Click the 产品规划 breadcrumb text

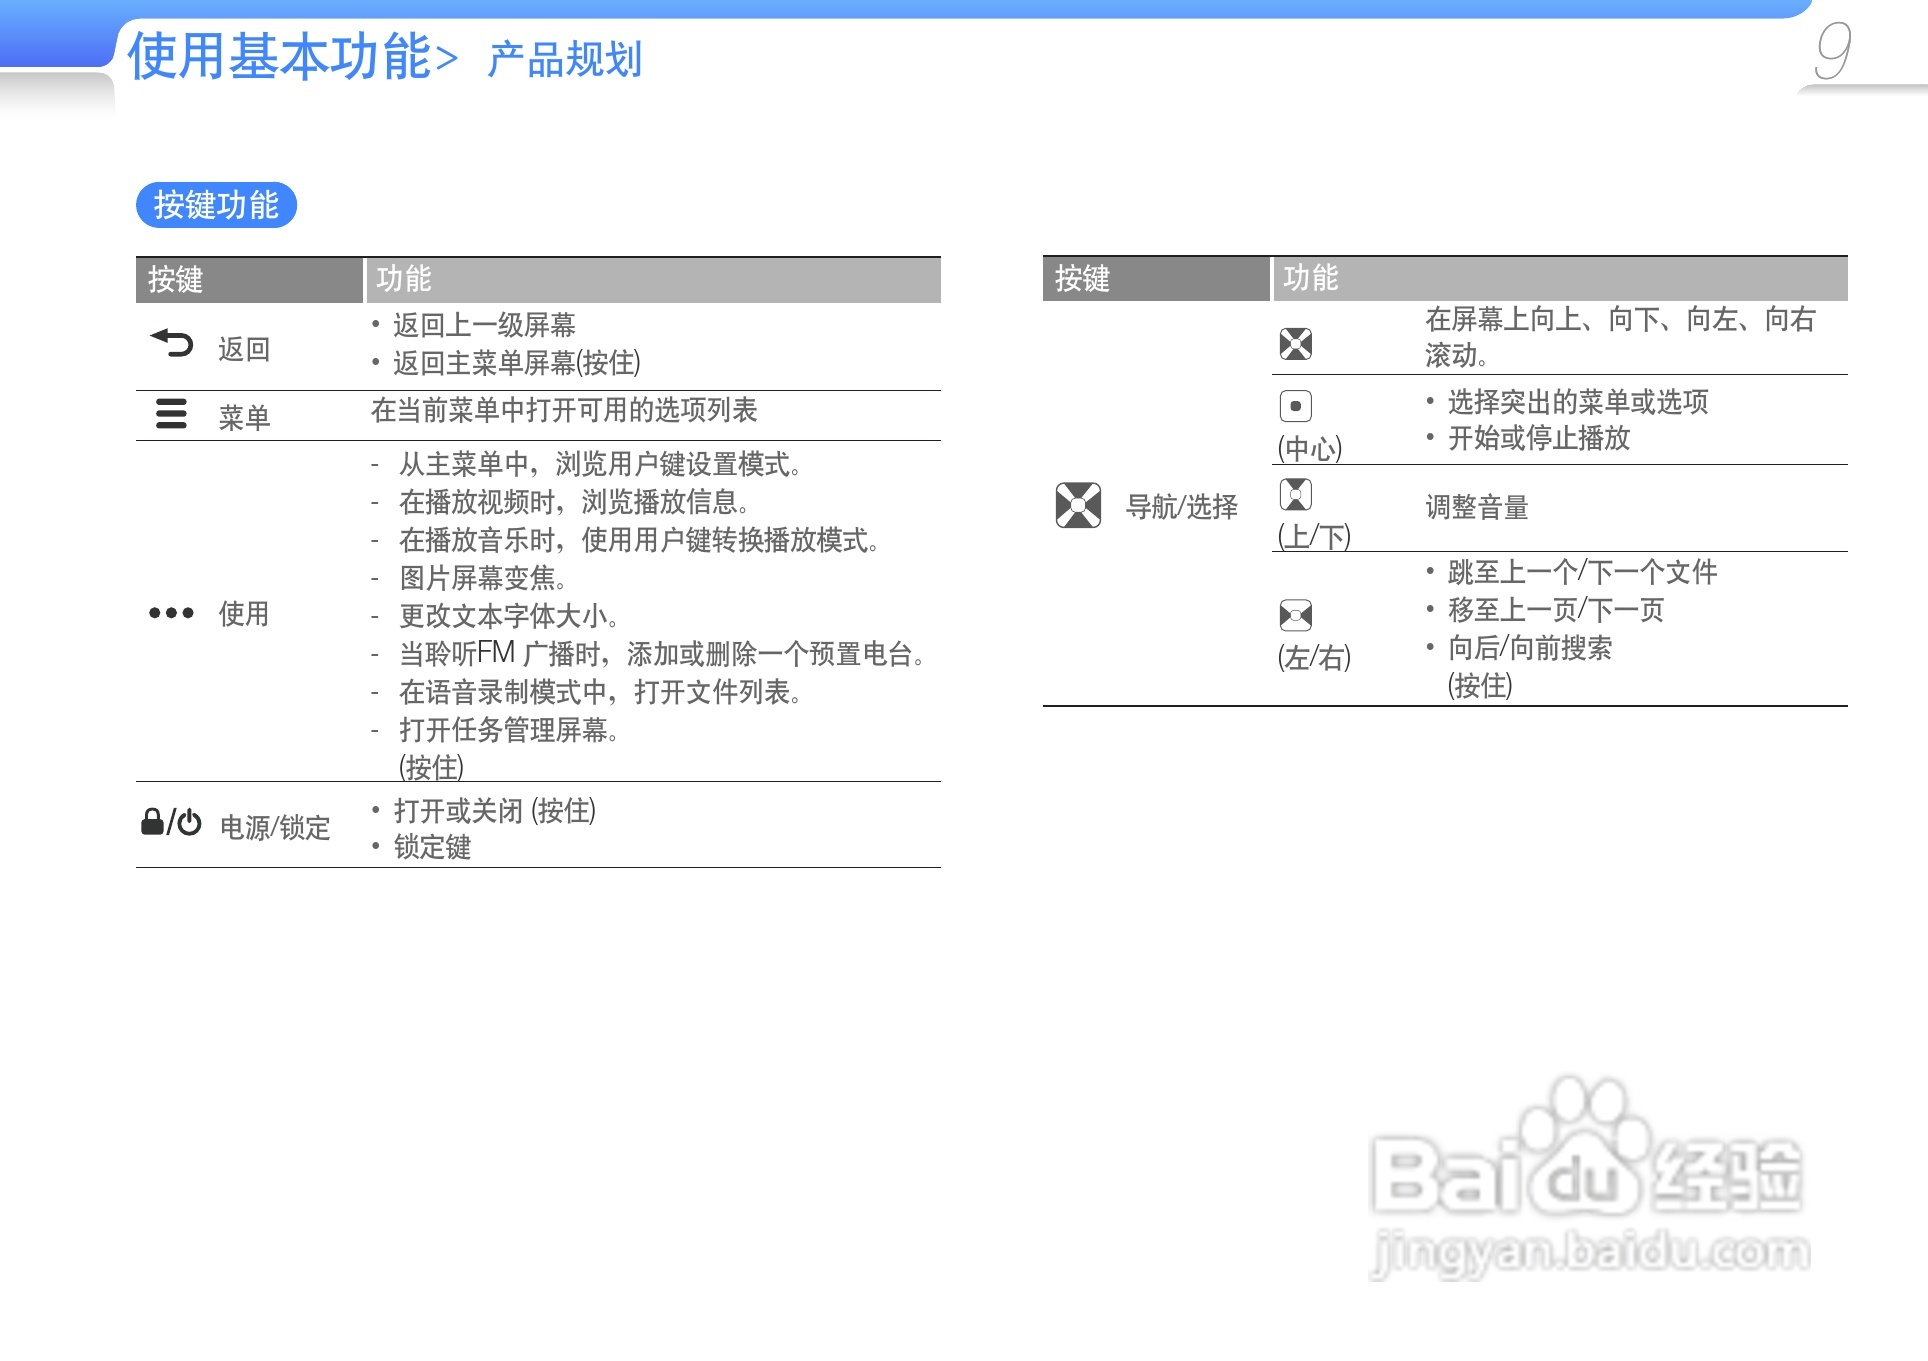564,60
